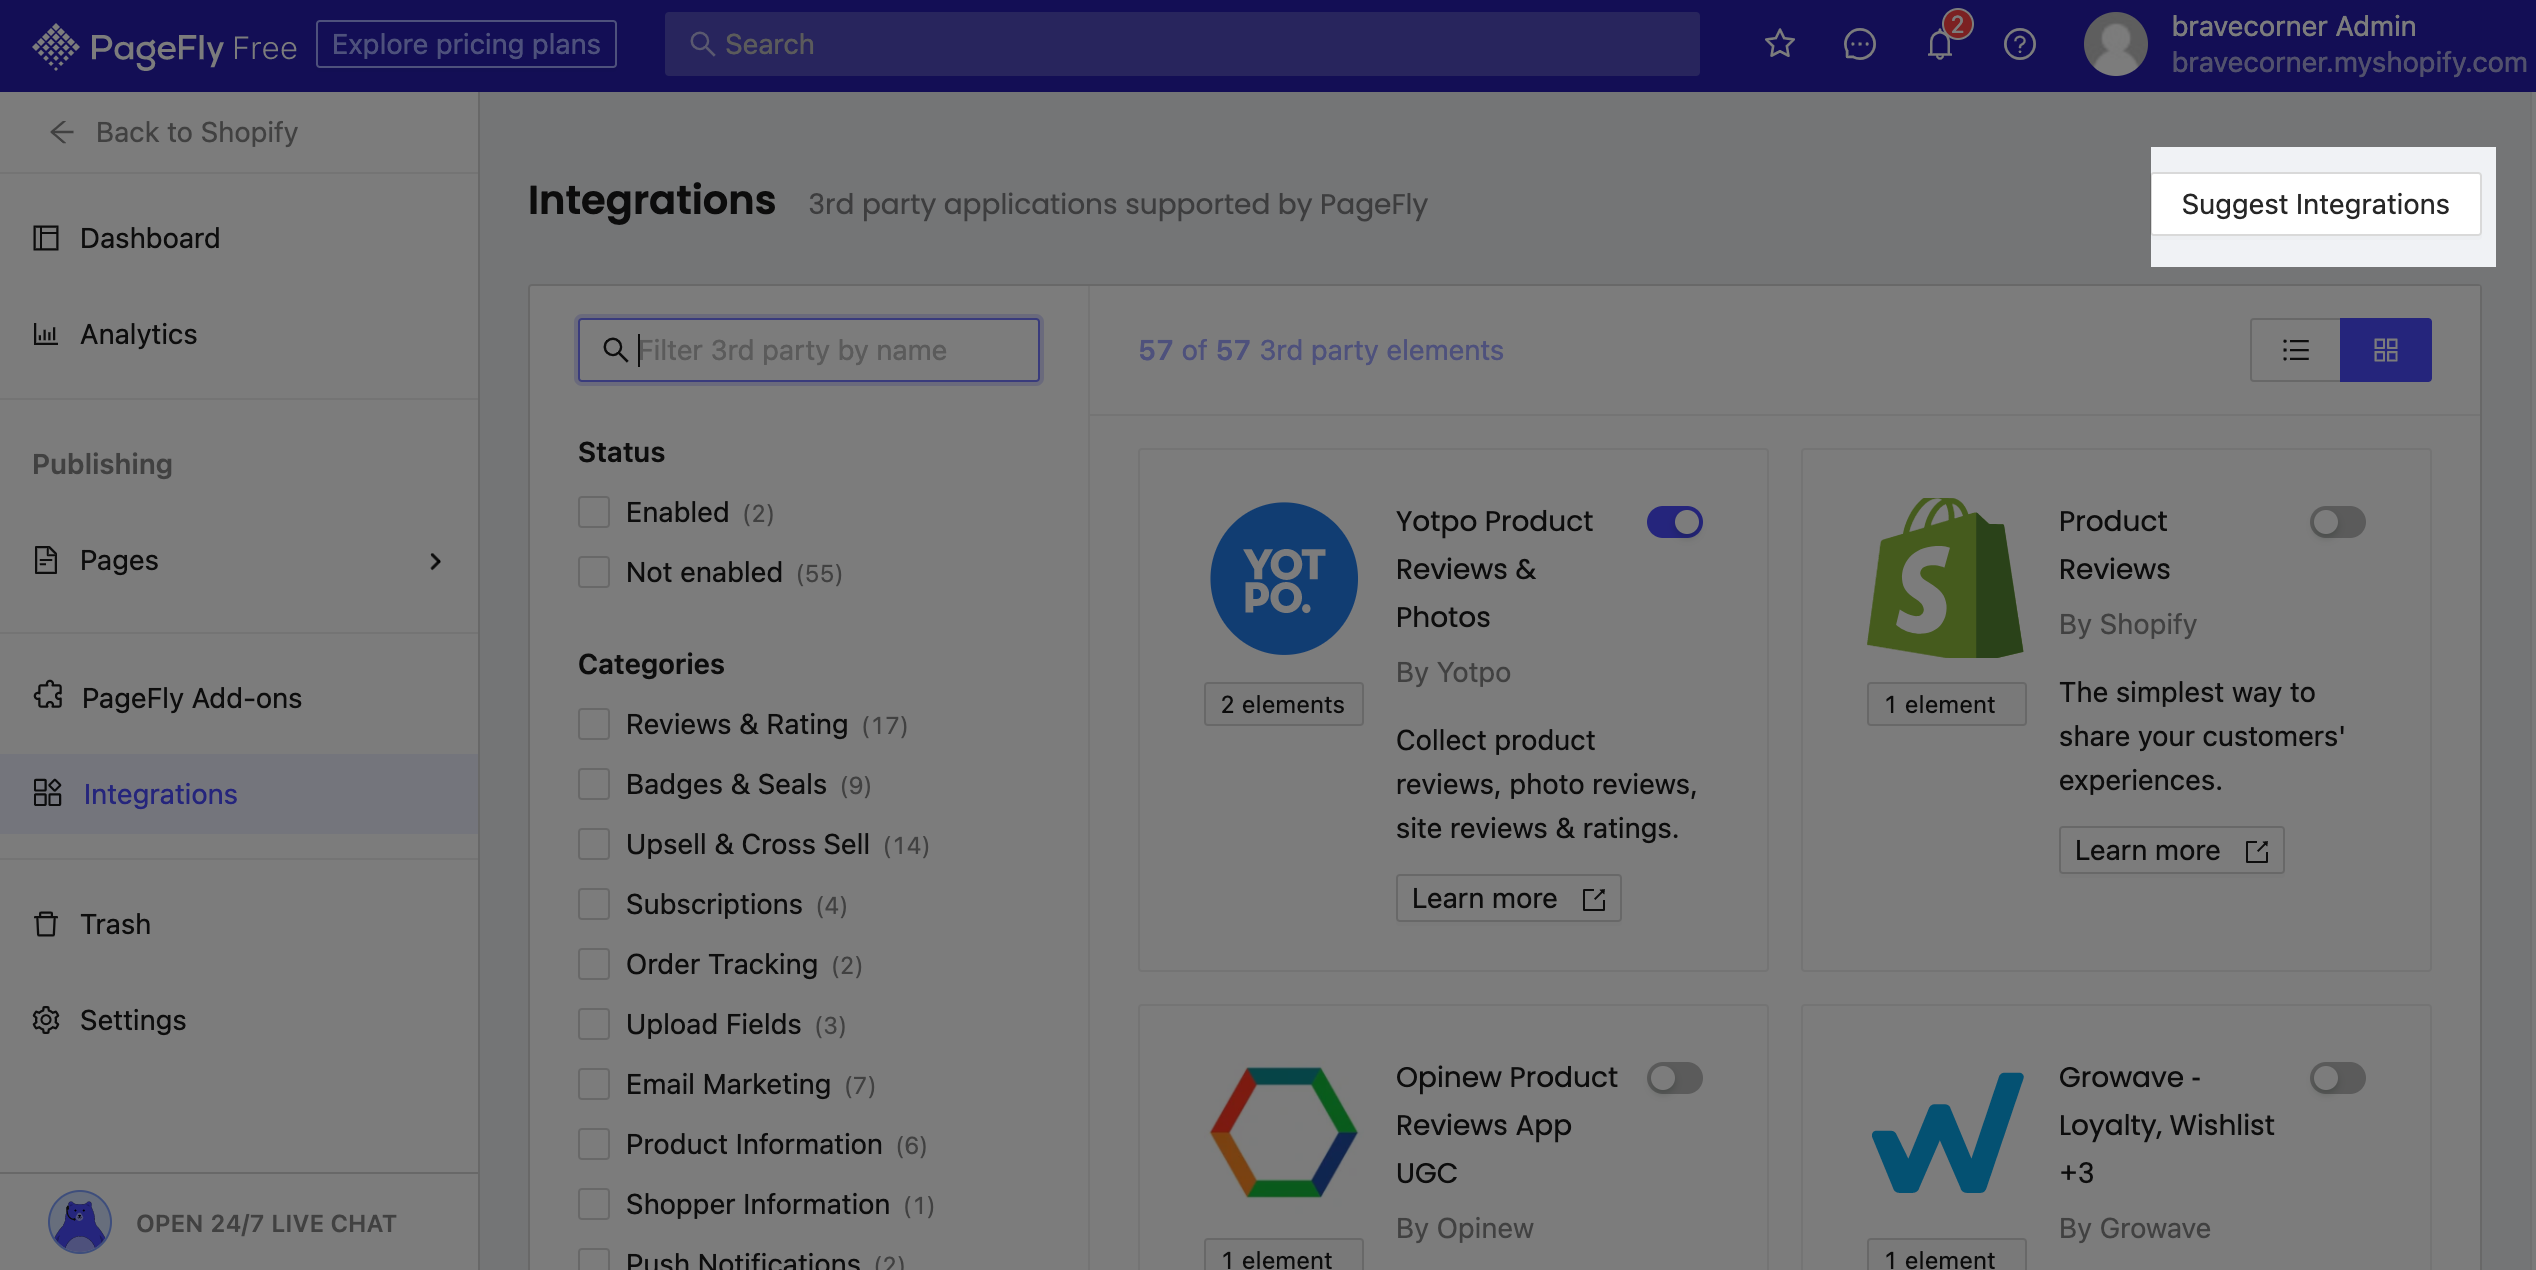The height and width of the screenshot is (1270, 2536).
Task: Open the help question mark icon
Action: tap(2019, 44)
